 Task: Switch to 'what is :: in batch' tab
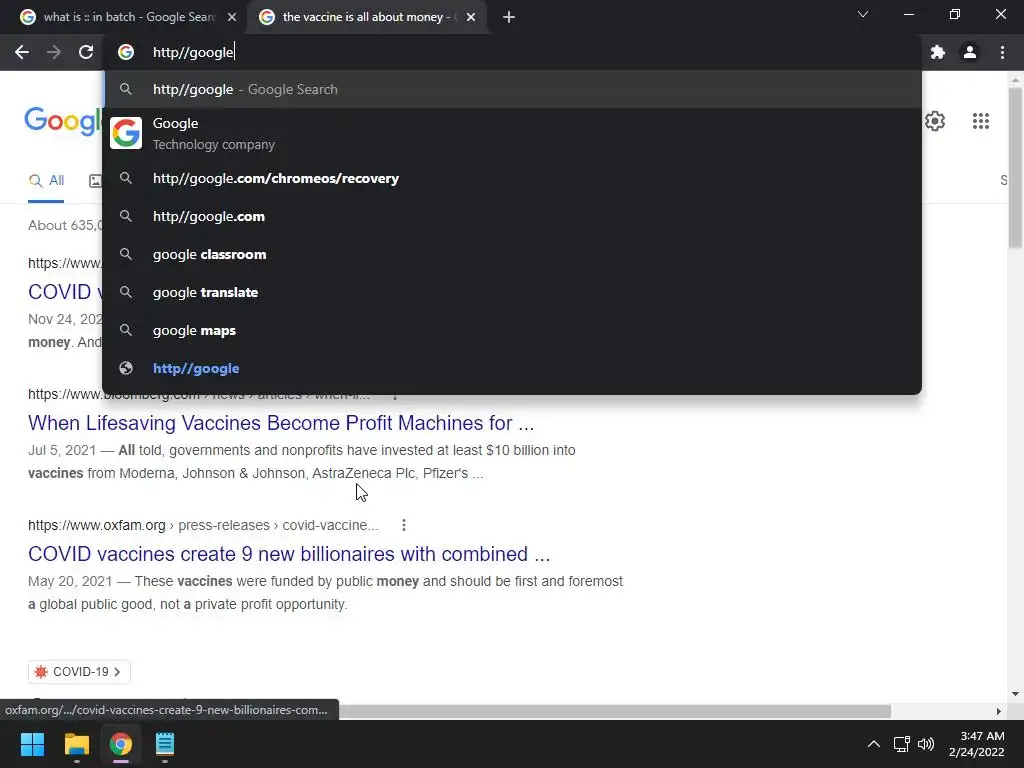pyautogui.click(x=128, y=17)
